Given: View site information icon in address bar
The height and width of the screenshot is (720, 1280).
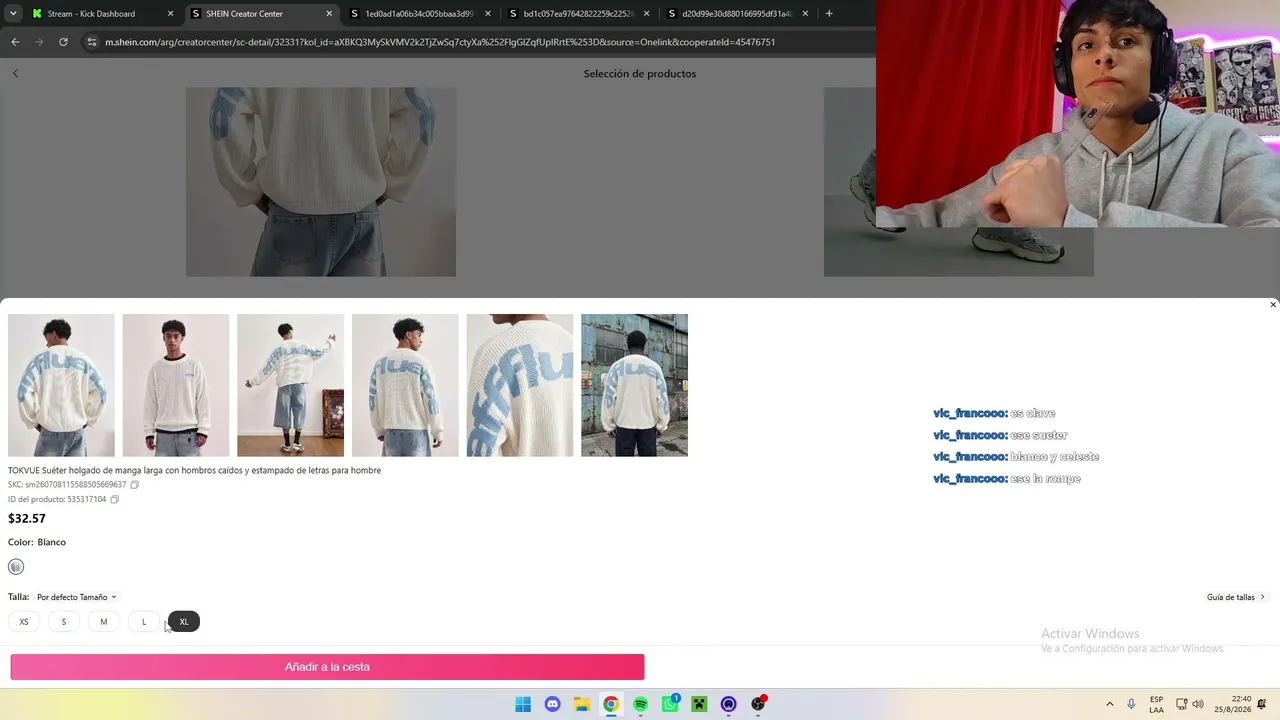Looking at the screenshot, I should tap(92, 42).
